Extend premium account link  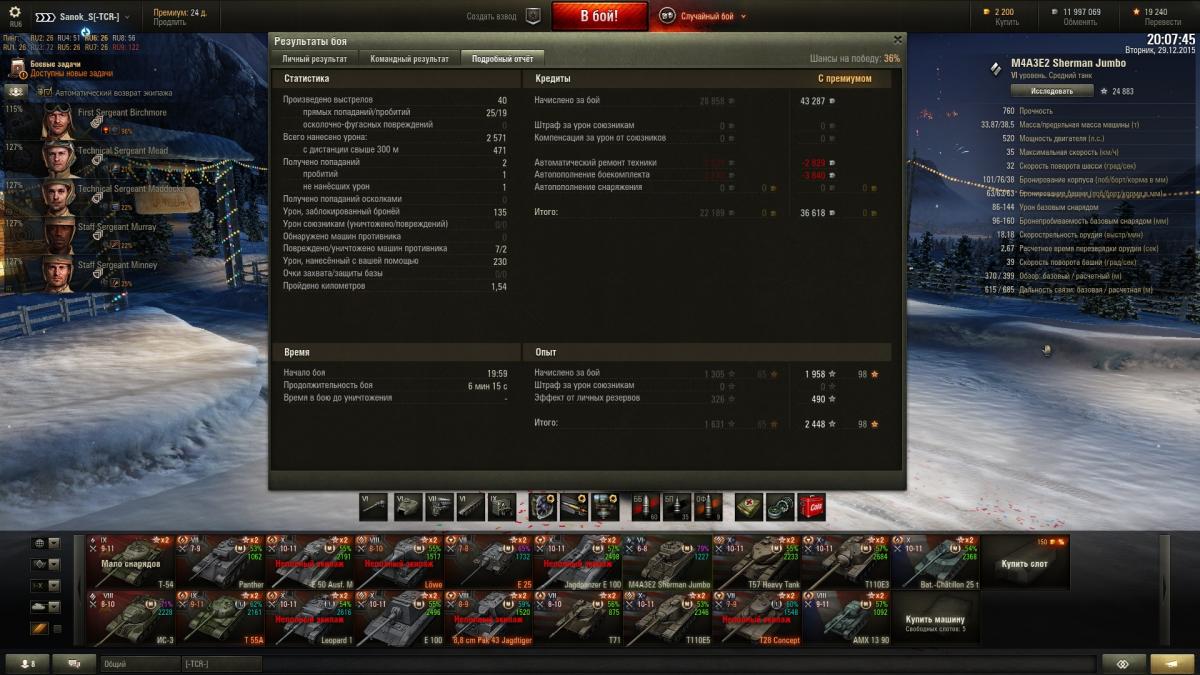[170, 23]
